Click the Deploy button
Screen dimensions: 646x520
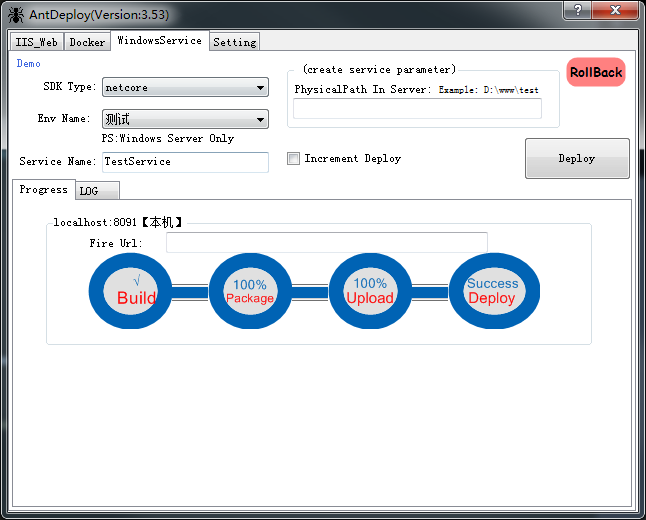(577, 159)
